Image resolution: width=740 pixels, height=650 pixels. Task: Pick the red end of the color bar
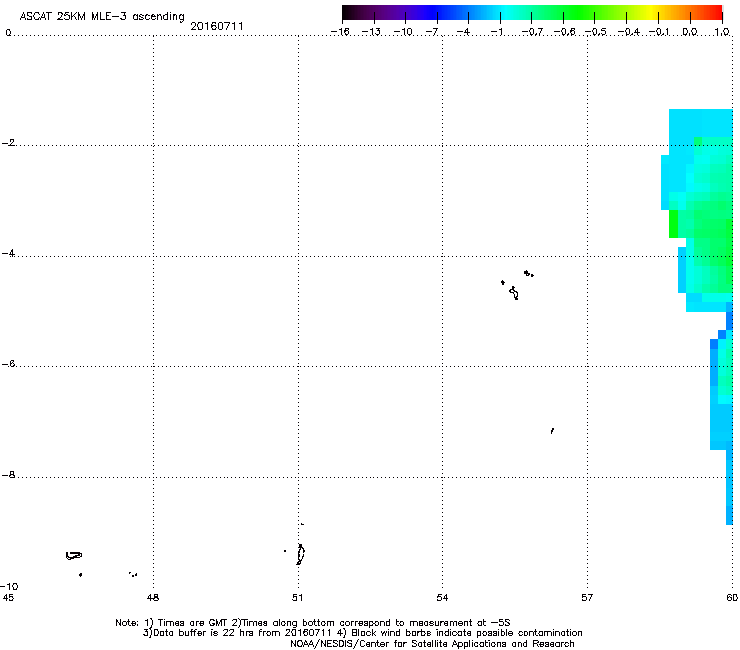(x=716, y=12)
